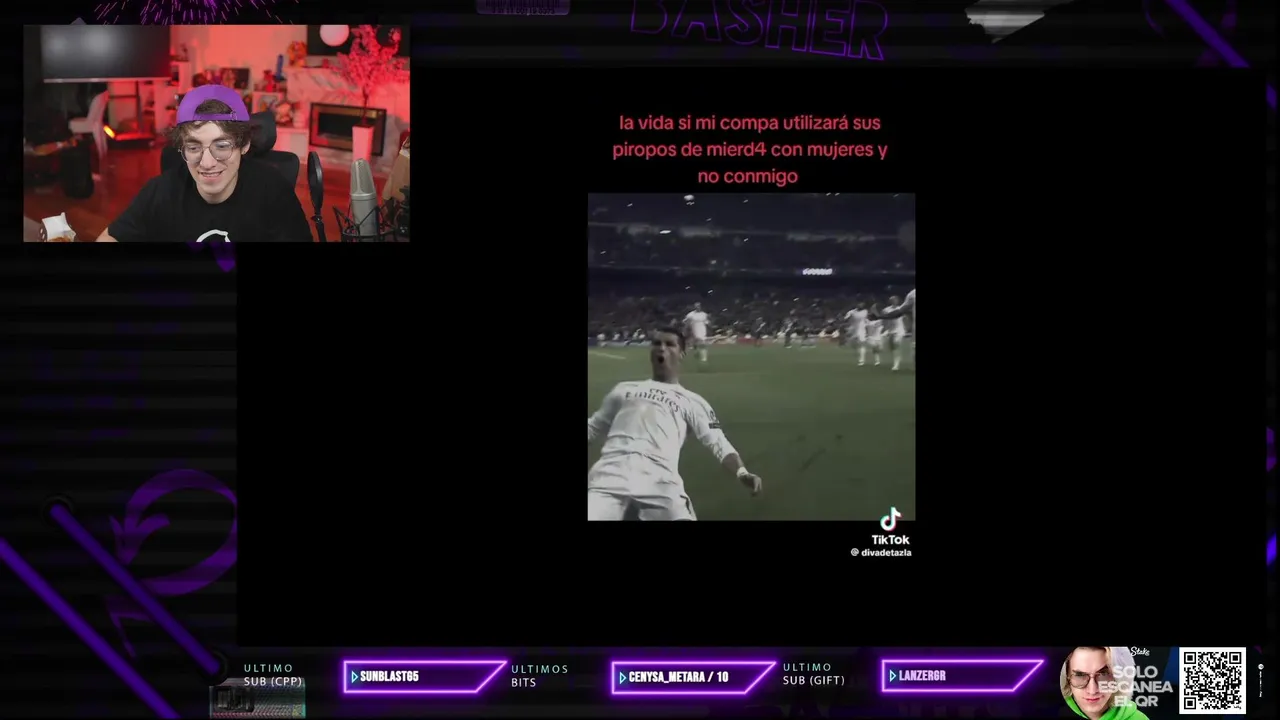This screenshot has width=1280, height=720.
Task: Click the 'ULTIMO SUB (GIFT)' label
Action: coord(813,674)
